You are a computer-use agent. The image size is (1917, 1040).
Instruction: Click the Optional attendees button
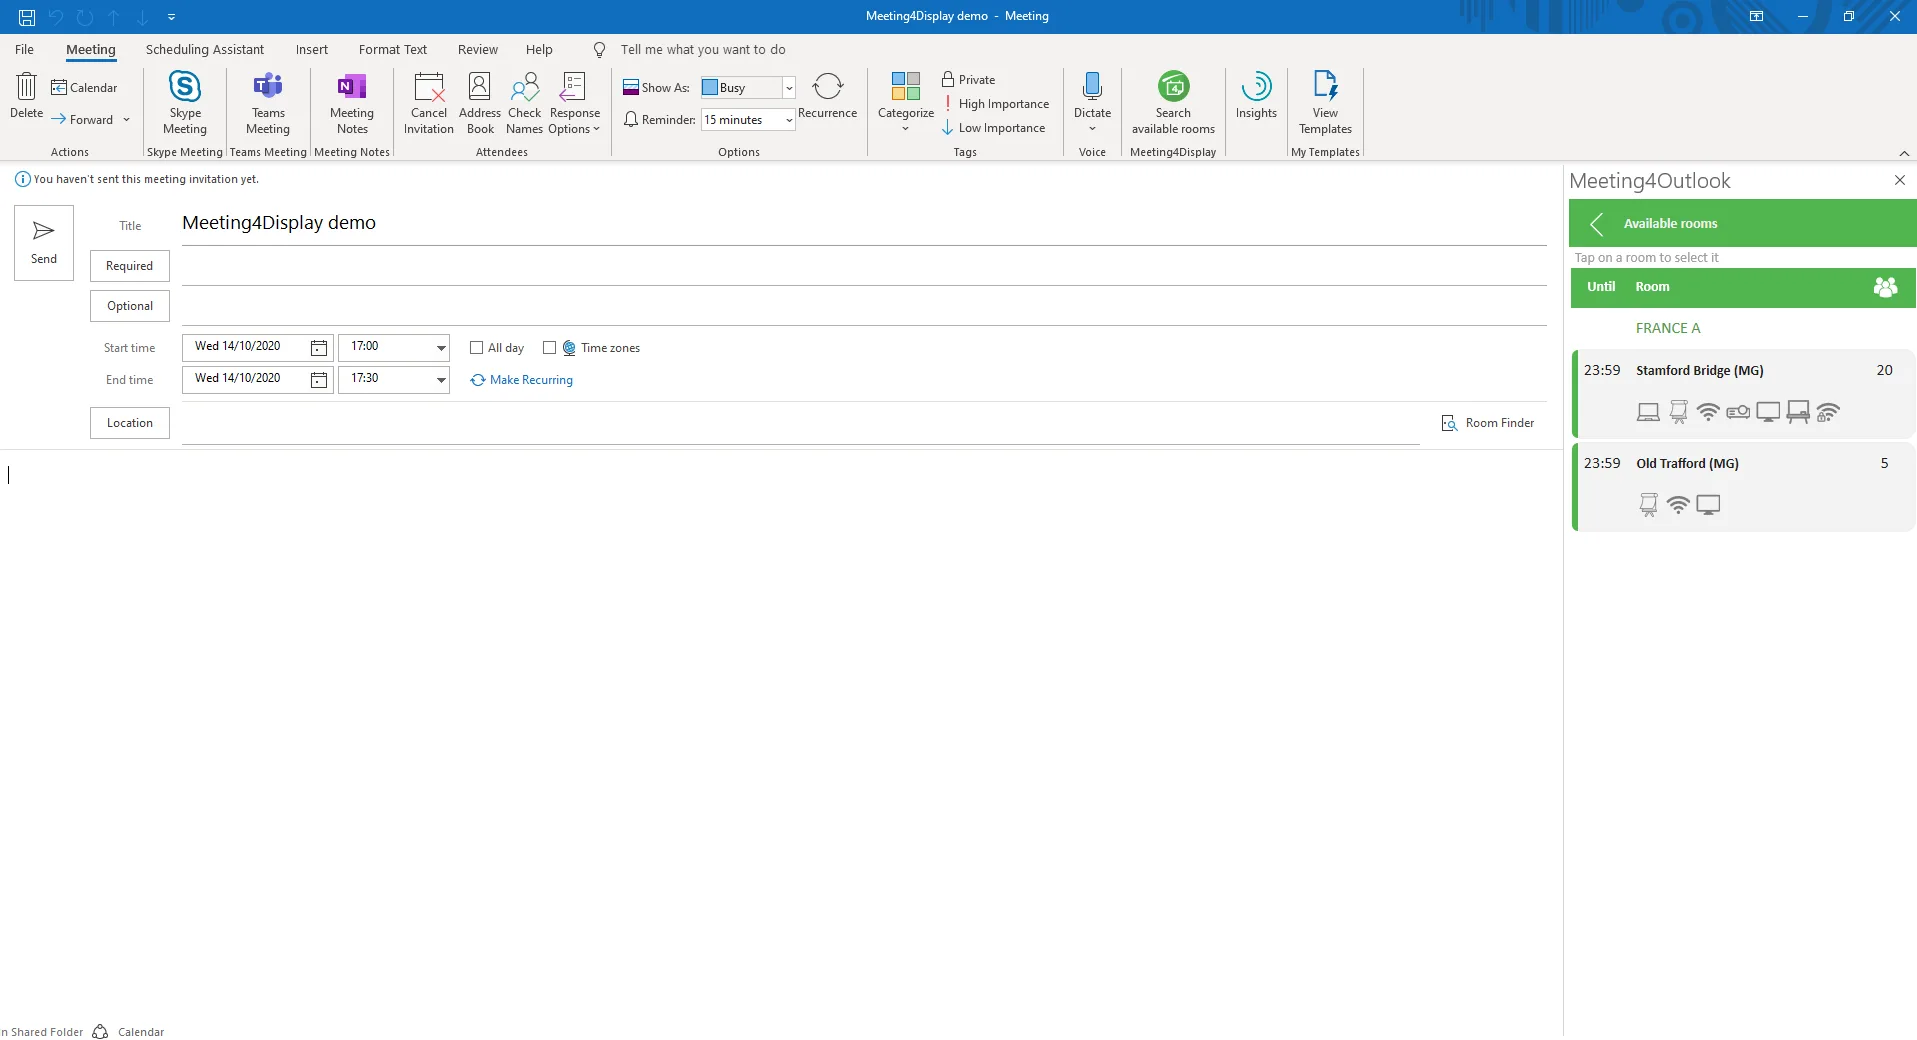130,306
